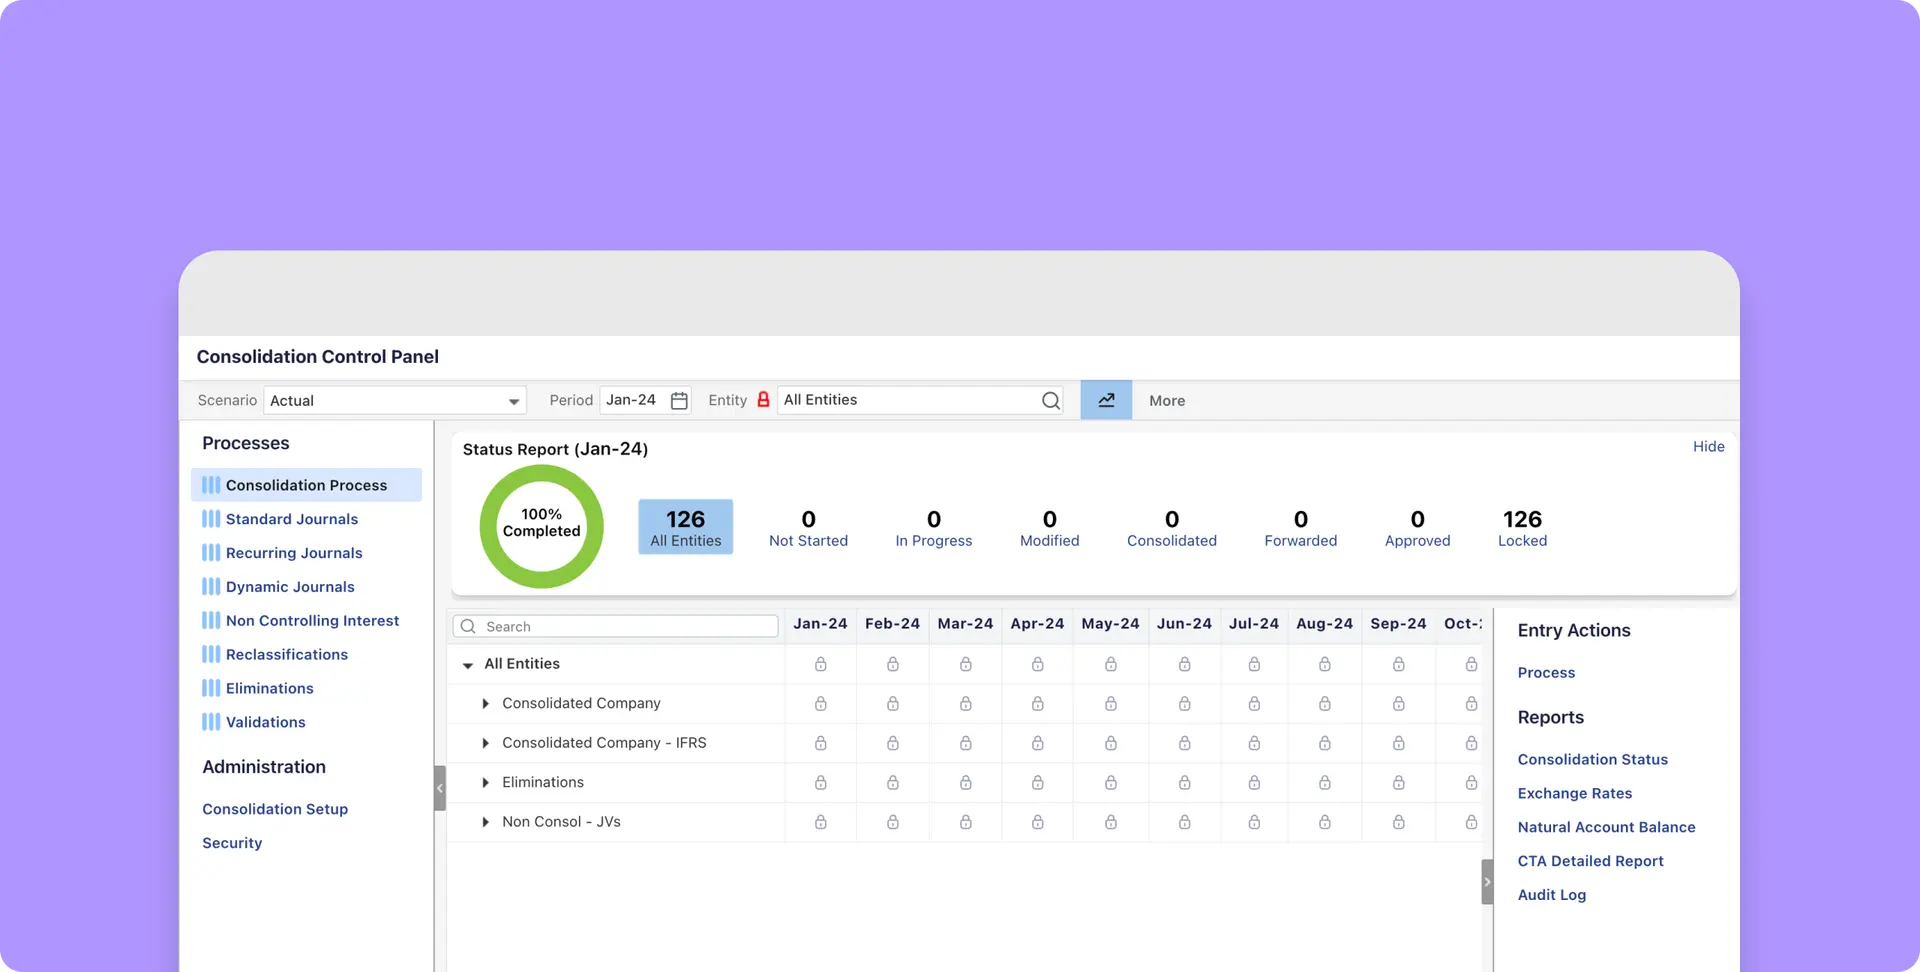This screenshot has width=1920, height=972.
Task: Open Recurring Journals via its icon
Action: click(x=211, y=553)
